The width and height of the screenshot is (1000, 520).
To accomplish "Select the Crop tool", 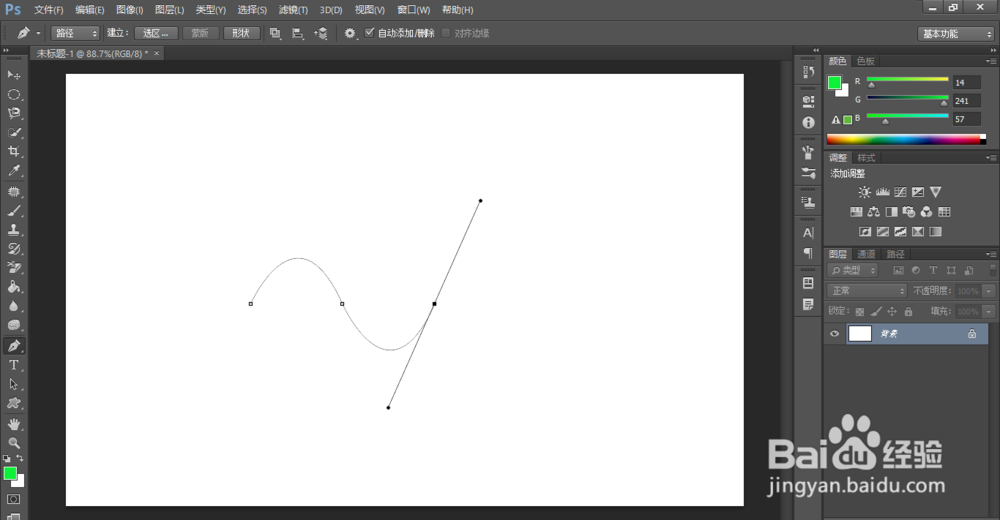I will 13,151.
